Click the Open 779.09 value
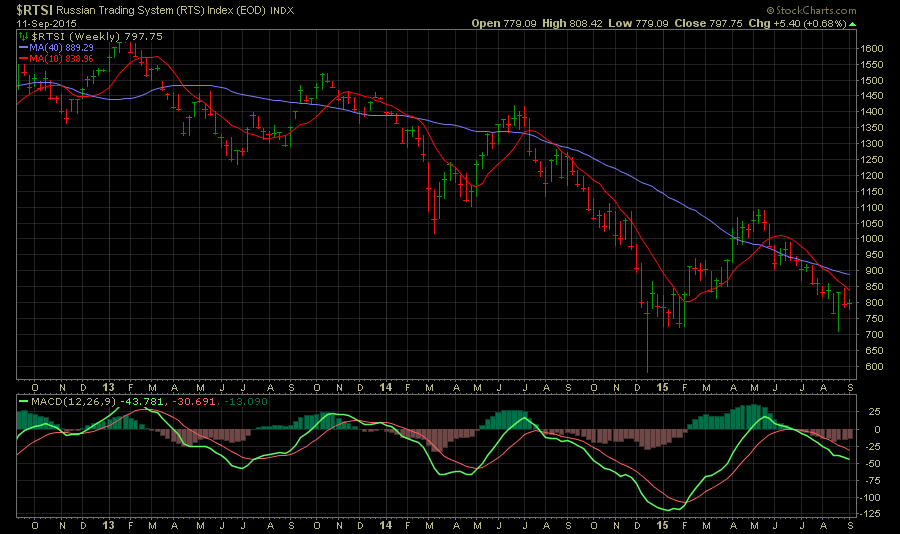Screen dimensions: 900x534 (x=504, y=24)
